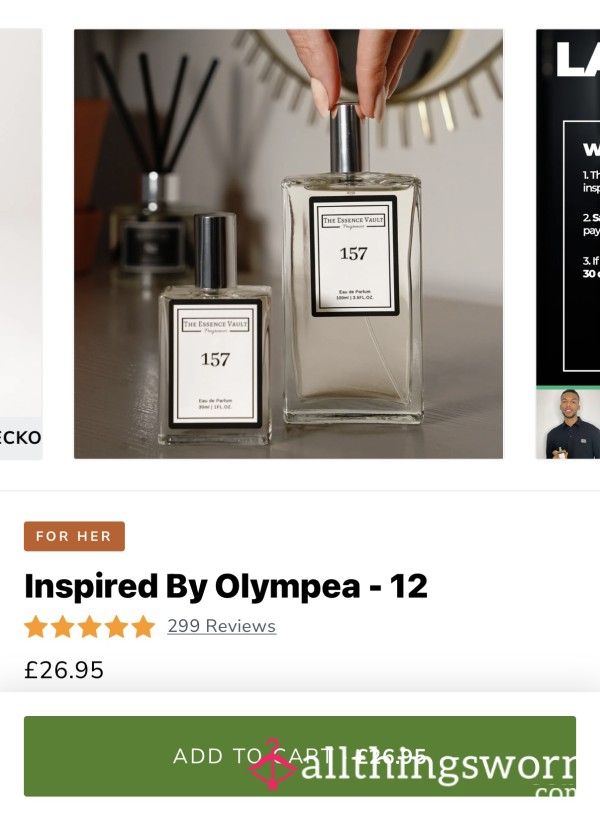The image size is (600, 819).
Task: Select the FOR HER category badge
Action: pyautogui.click(x=74, y=536)
